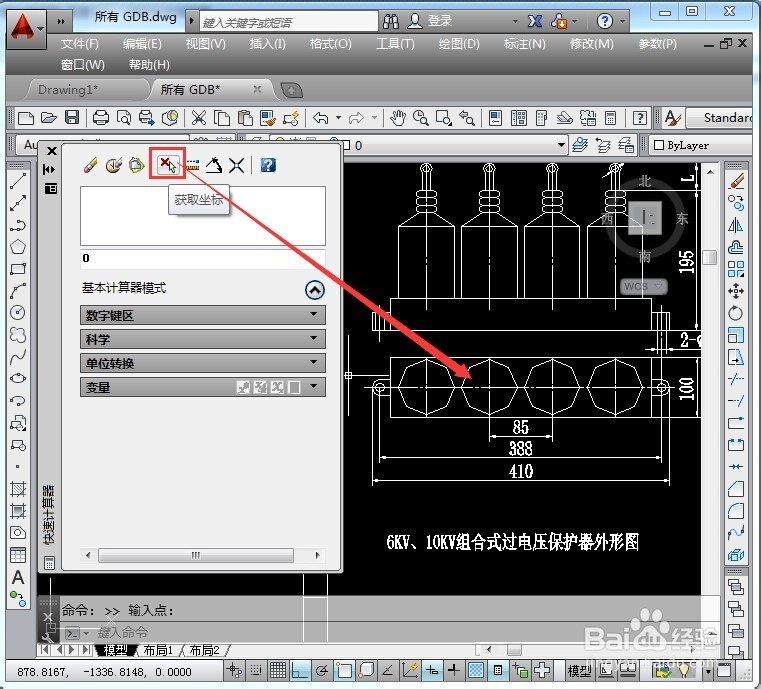
Task: Open the Undo history dropdown arrow
Action: tap(338, 117)
